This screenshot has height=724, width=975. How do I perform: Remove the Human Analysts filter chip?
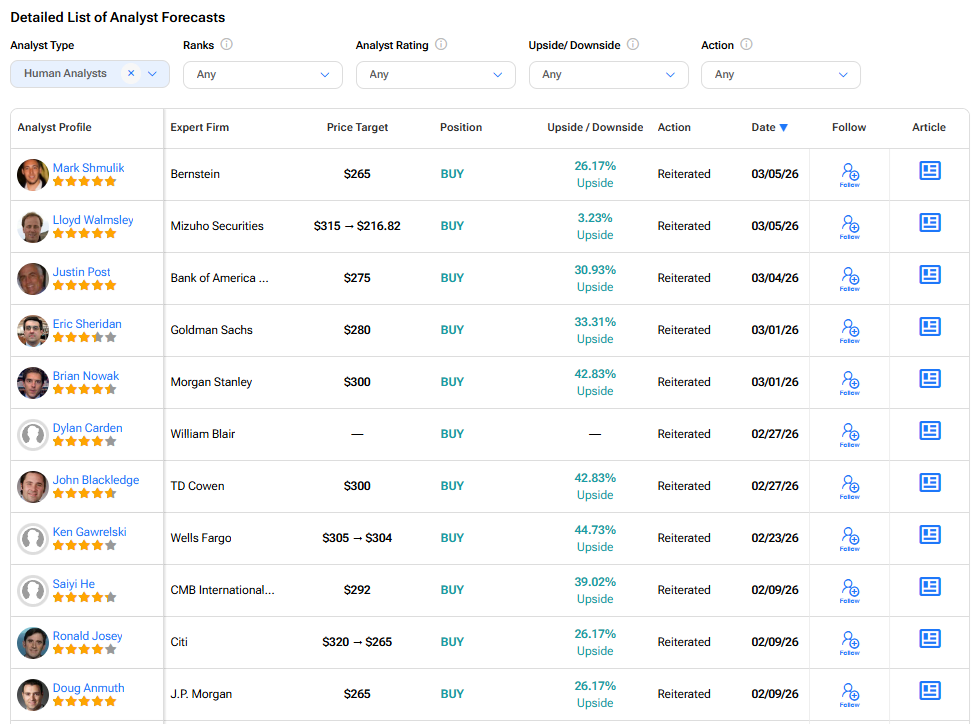coord(130,73)
